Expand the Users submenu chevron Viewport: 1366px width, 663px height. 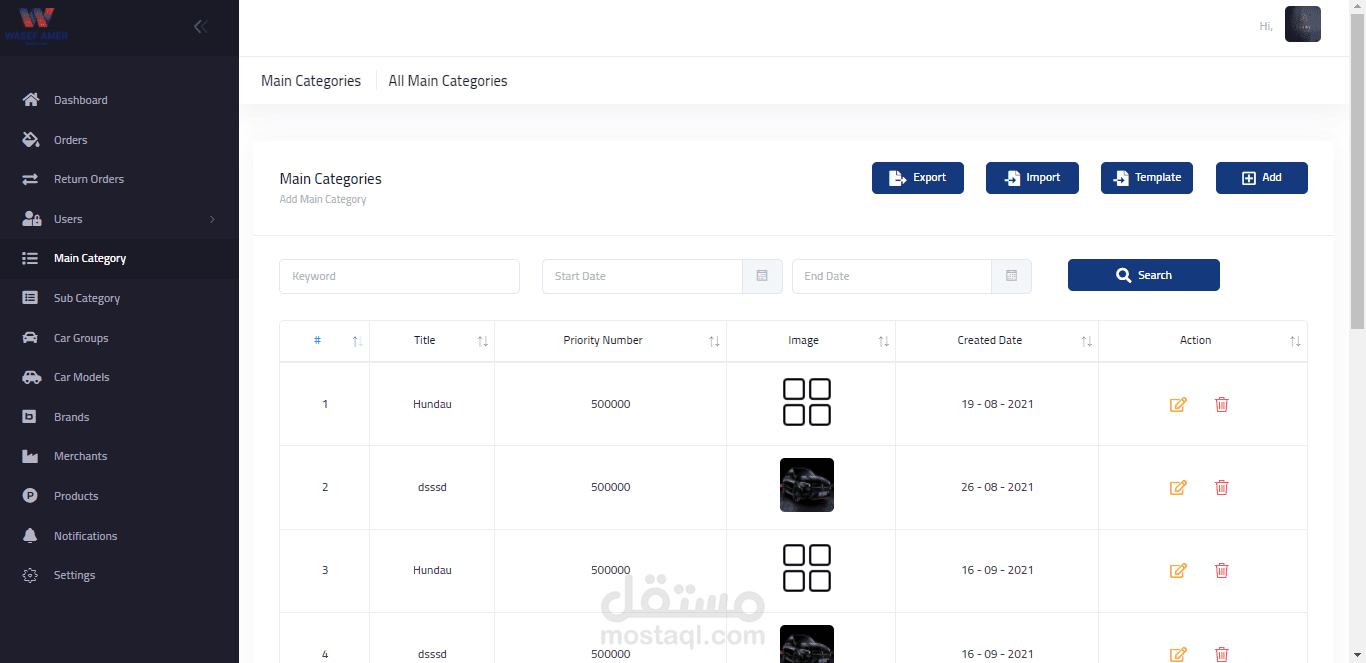[x=212, y=219]
